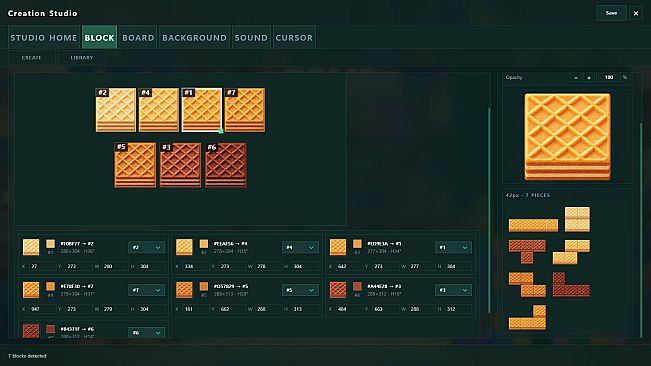The height and width of the screenshot is (366, 651).
Task: Select darkest waffle block #6 on the canvas
Action: pyautogui.click(x=226, y=165)
